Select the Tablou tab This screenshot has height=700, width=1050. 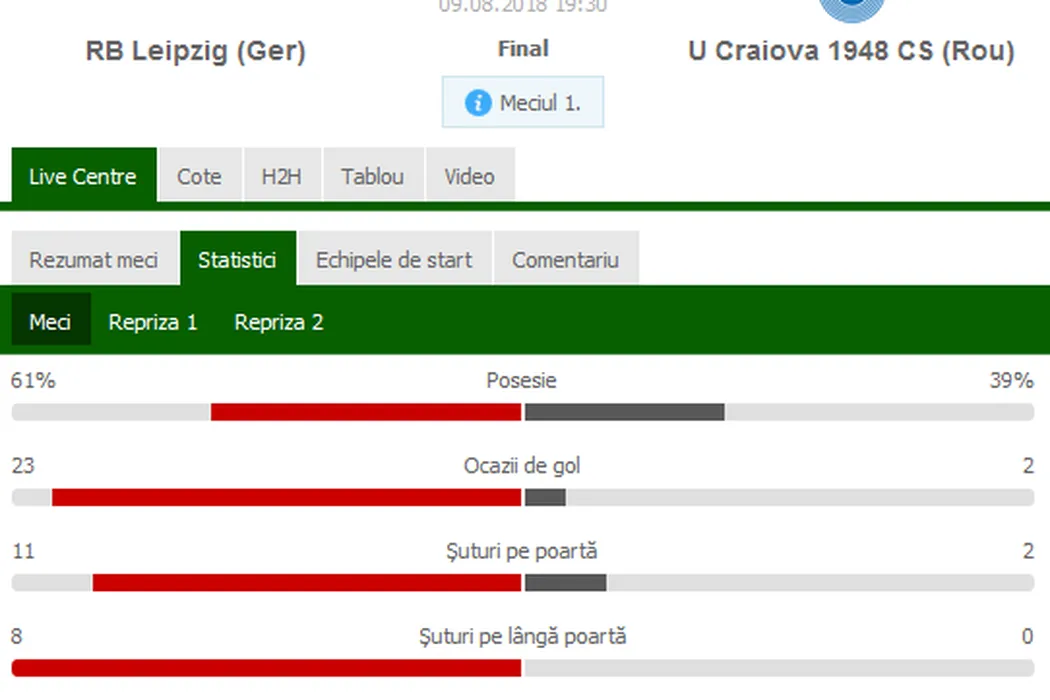(x=372, y=176)
